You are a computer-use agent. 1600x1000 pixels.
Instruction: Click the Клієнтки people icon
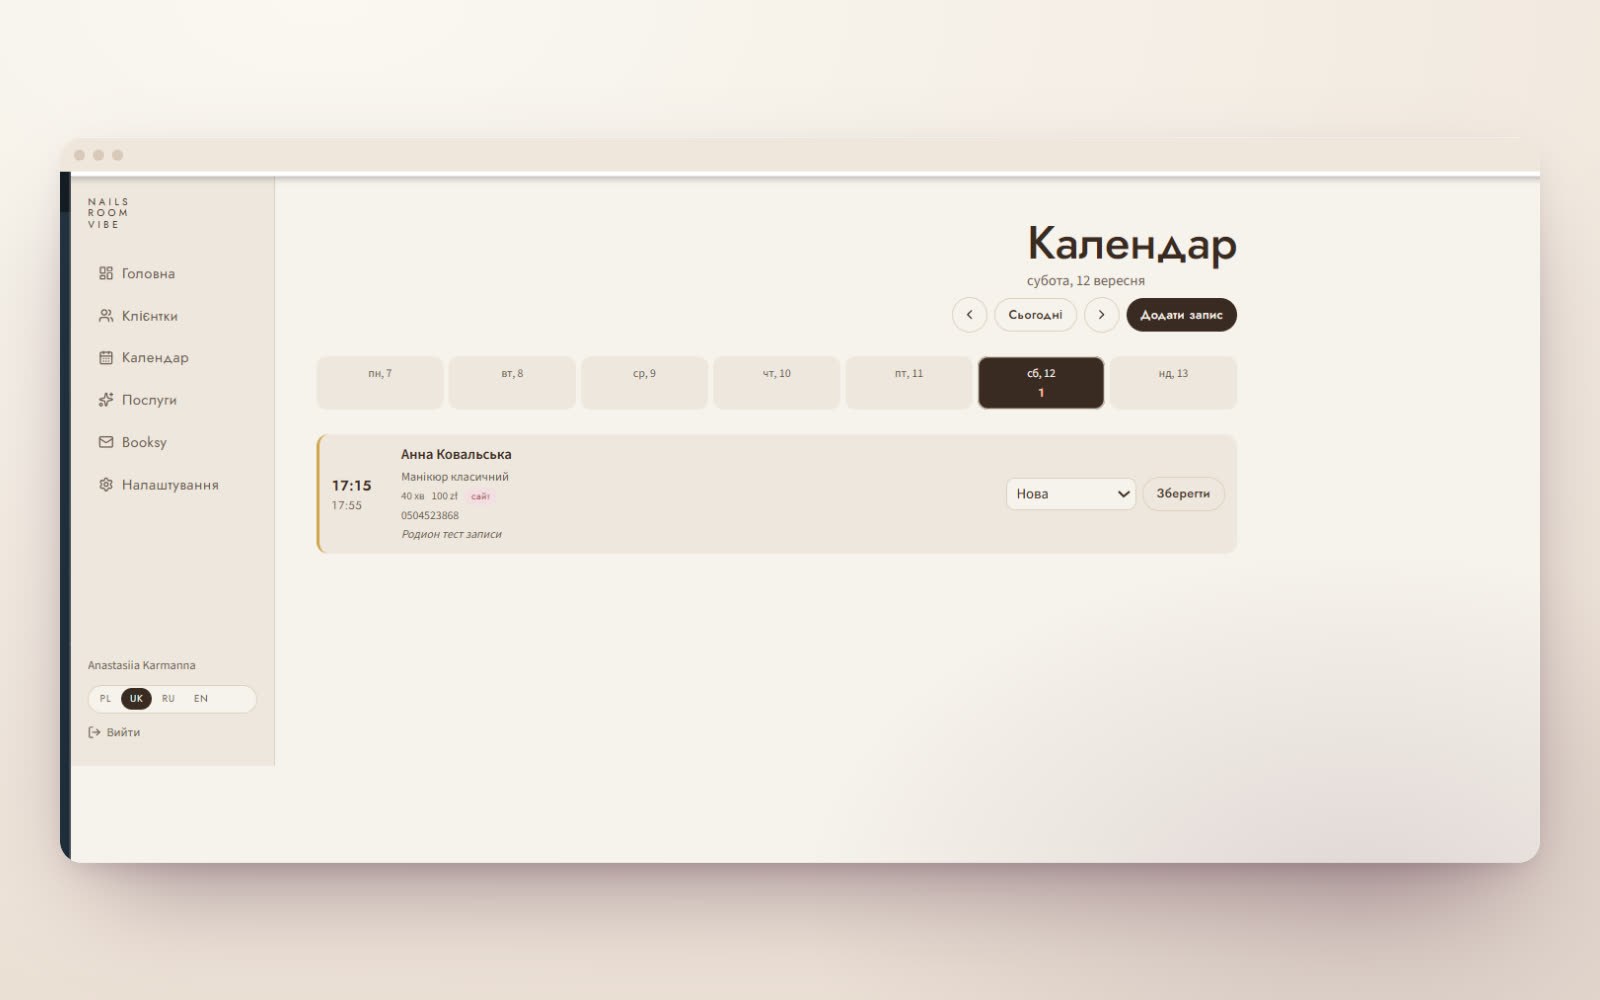(106, 316)
